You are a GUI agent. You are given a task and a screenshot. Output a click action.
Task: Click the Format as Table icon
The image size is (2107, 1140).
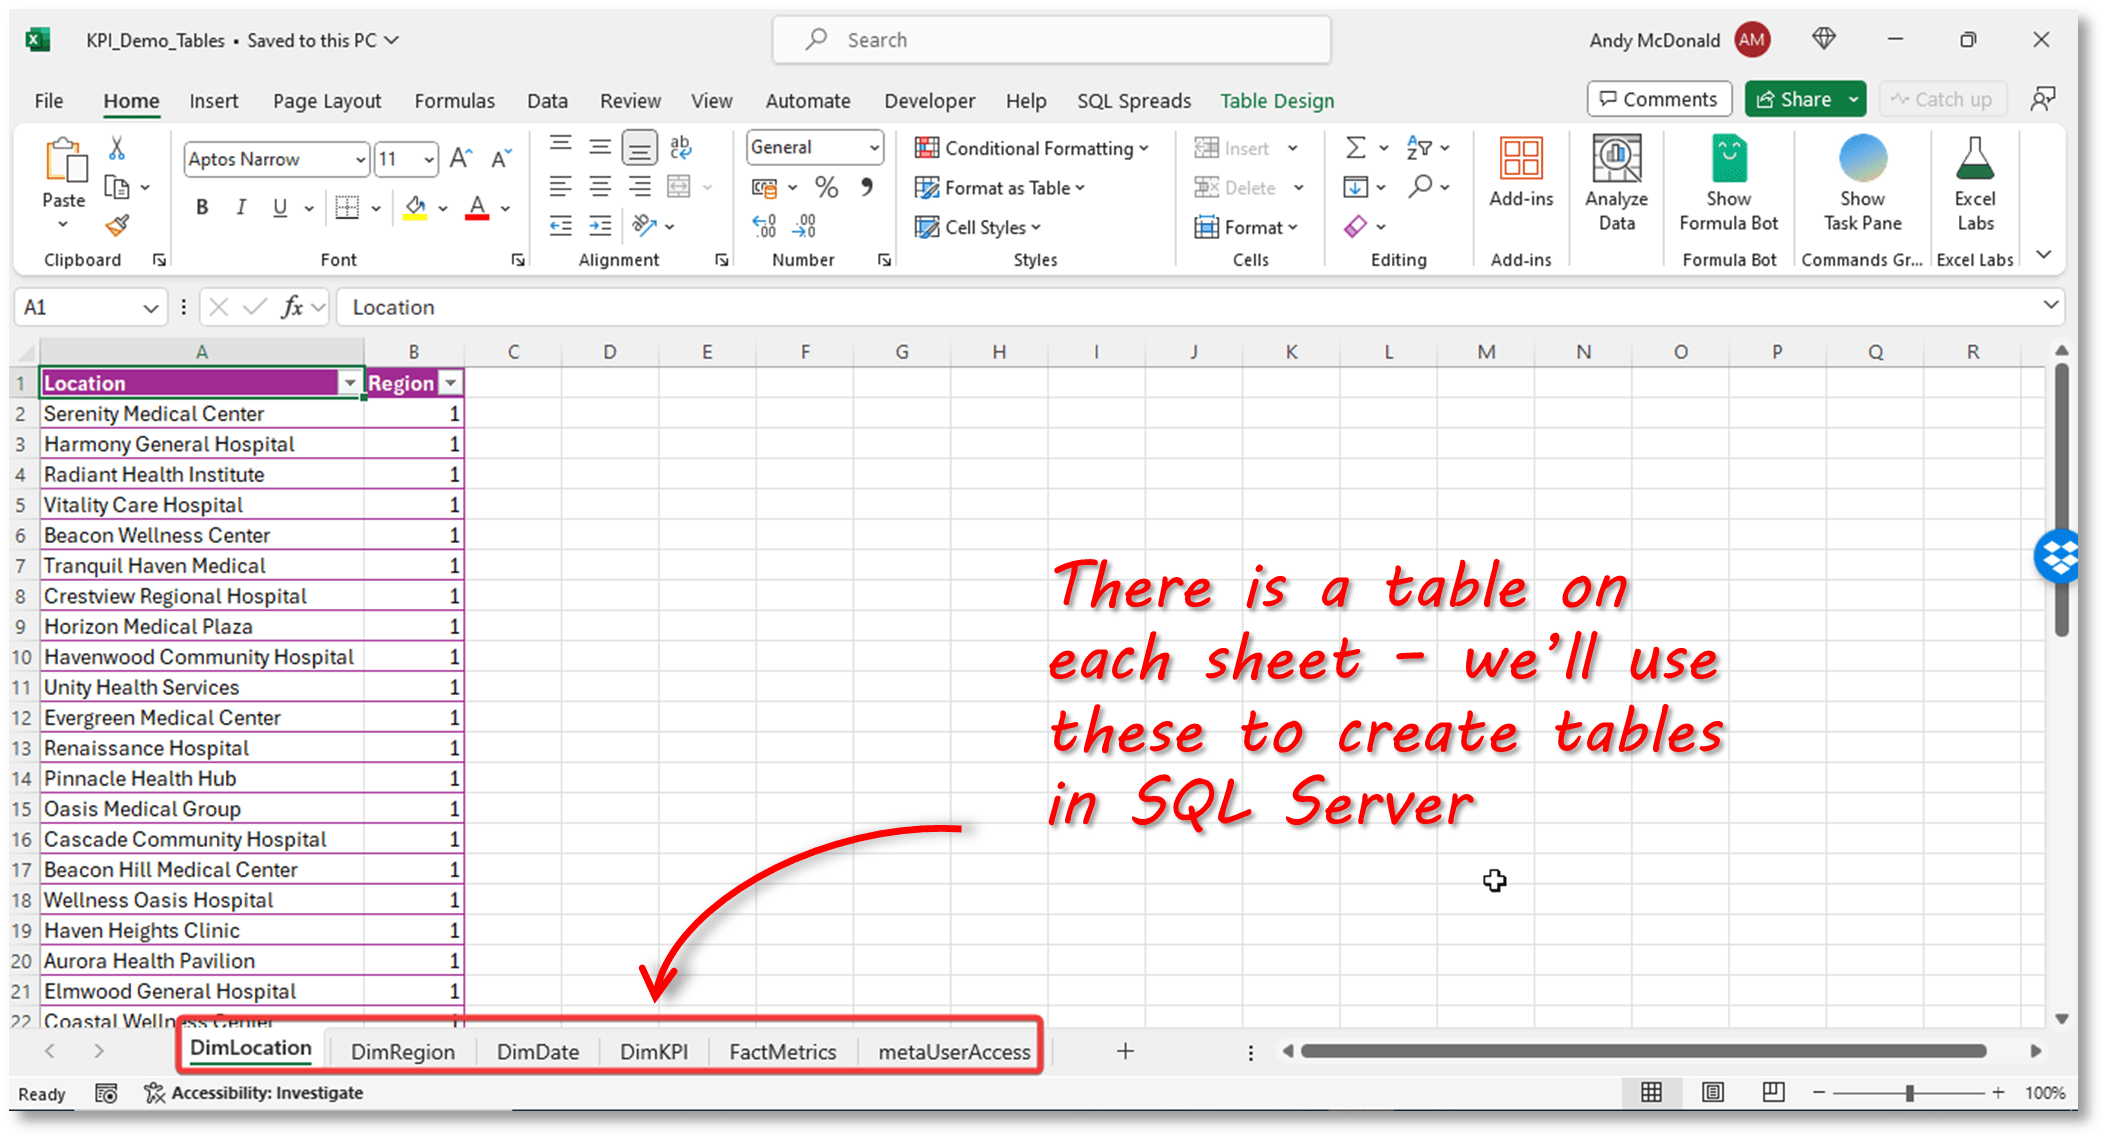928,187
